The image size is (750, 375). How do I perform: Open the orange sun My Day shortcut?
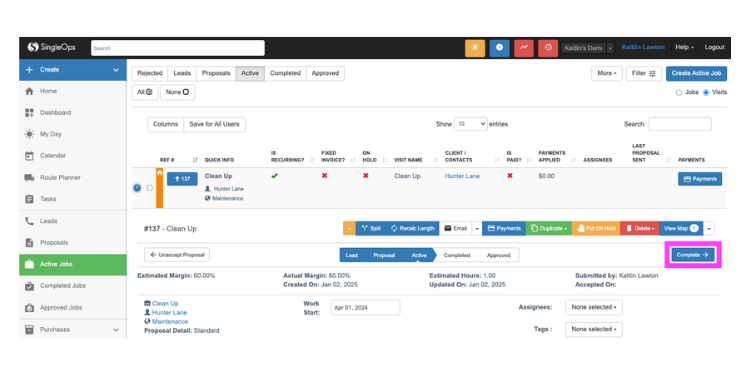pos(474,48)
